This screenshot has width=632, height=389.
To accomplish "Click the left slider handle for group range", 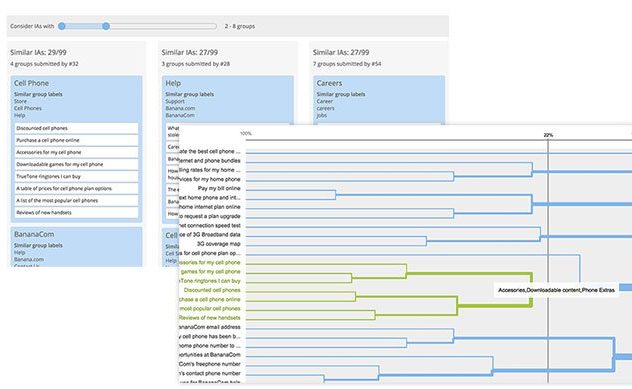I will pos(62,26).
